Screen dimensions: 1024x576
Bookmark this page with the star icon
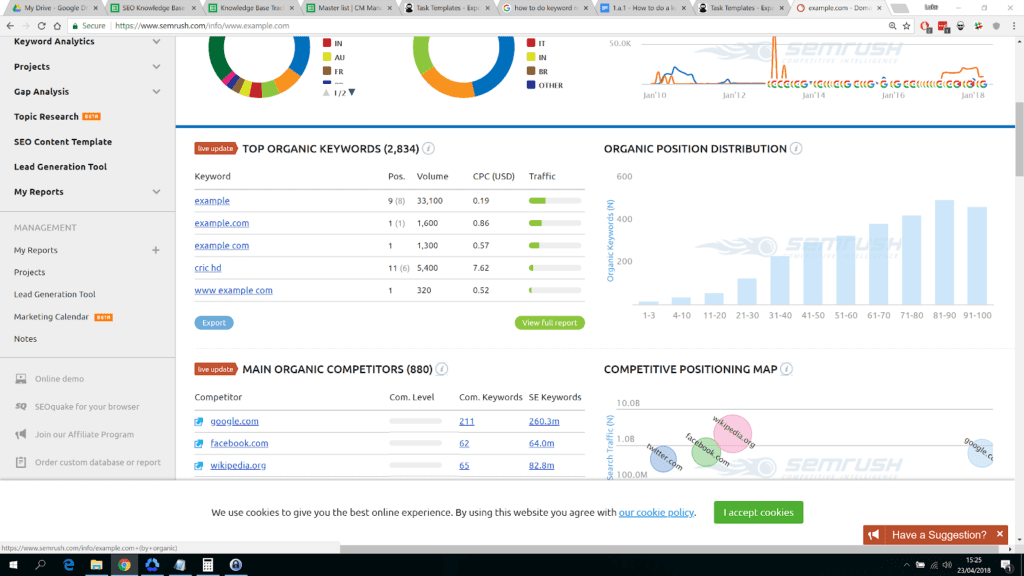click(x=906, y=26)
